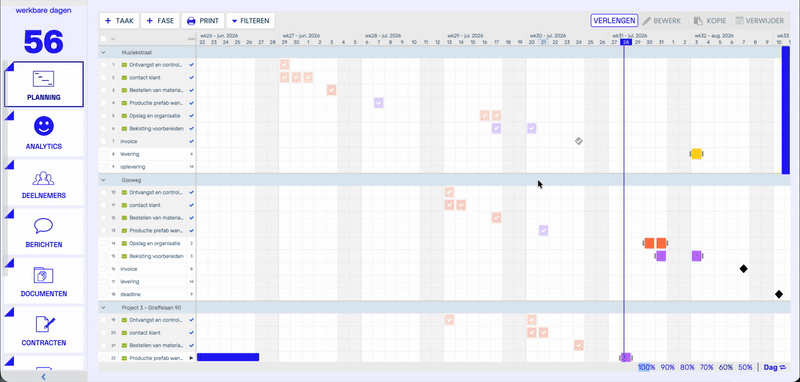
Task: Collapse the left sidebar with the chevron
Action: (43, 377)
